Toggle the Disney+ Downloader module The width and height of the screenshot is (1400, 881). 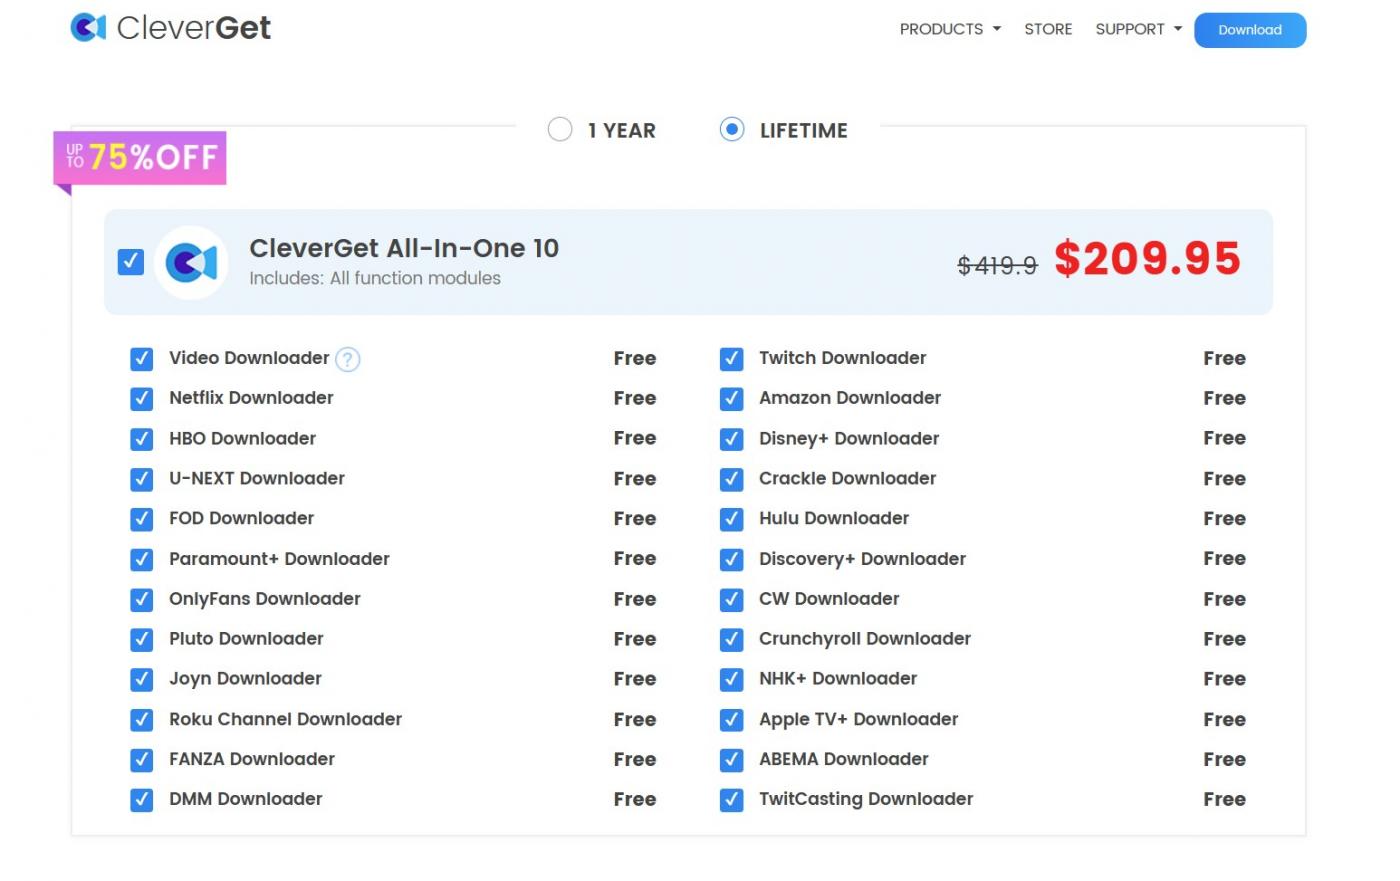[x=731, y=438]
